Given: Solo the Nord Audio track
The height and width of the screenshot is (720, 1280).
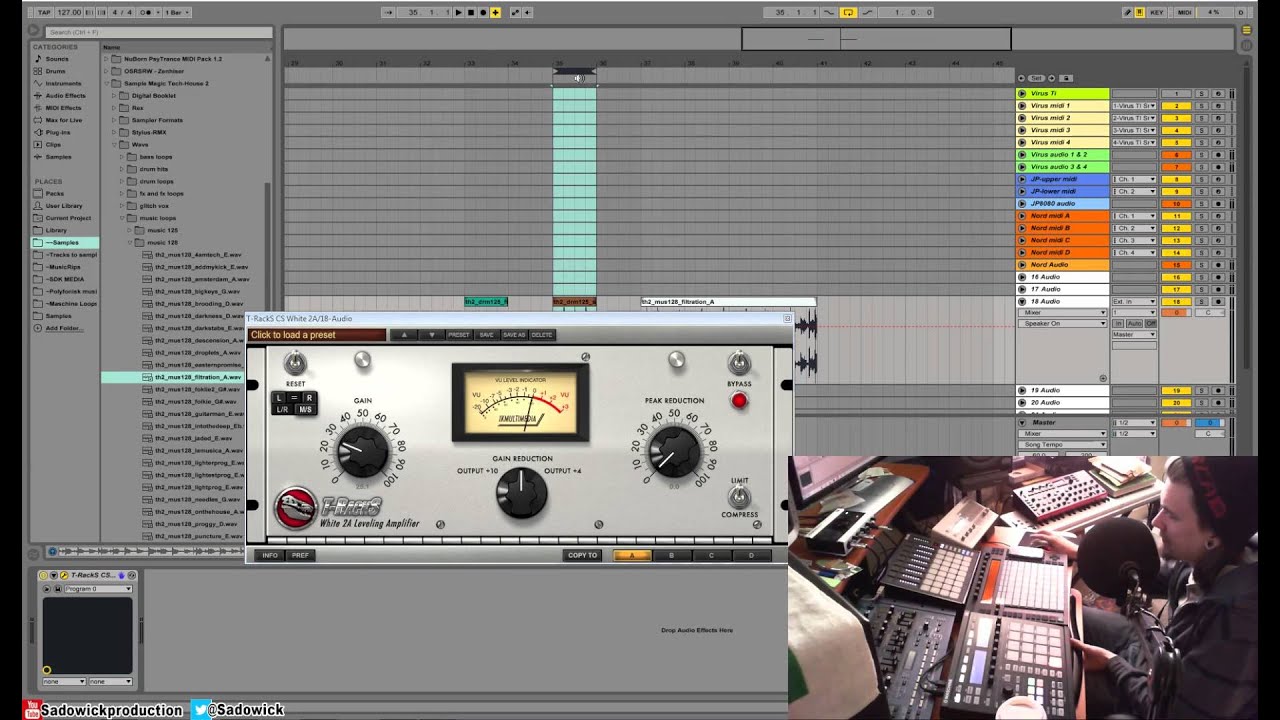Looking at the screenshot, I should [x=1203, y=264].
